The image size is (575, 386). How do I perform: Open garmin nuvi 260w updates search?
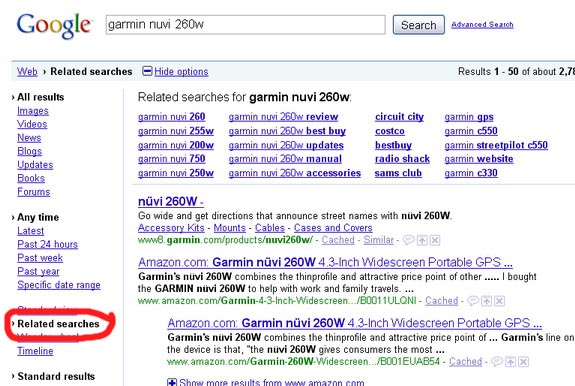click(286, 145)
